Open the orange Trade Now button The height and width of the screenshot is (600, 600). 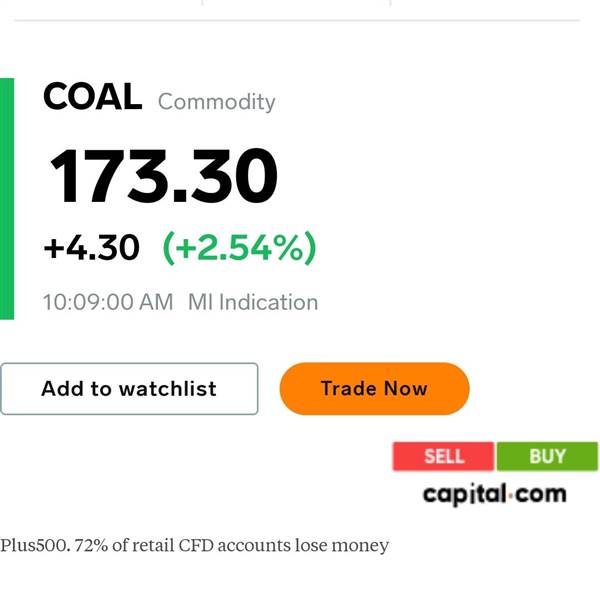tap(375, 389)
